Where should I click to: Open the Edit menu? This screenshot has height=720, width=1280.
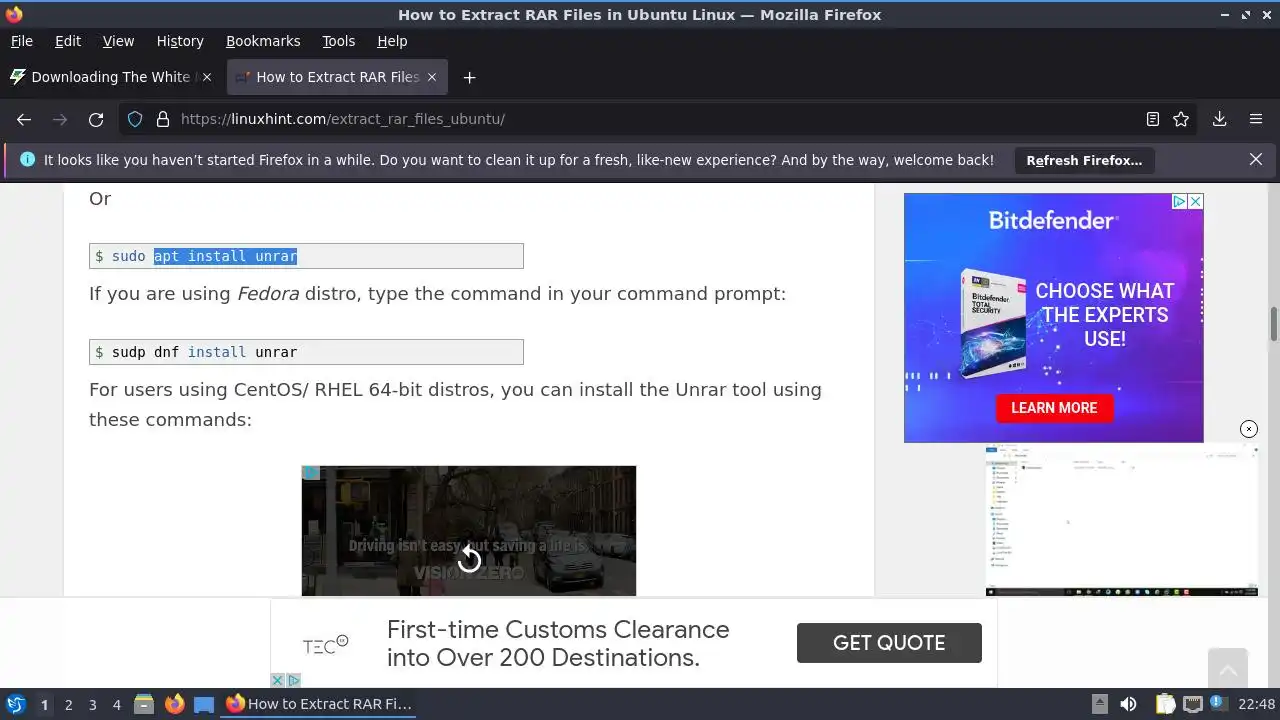(x=68, y=41)
